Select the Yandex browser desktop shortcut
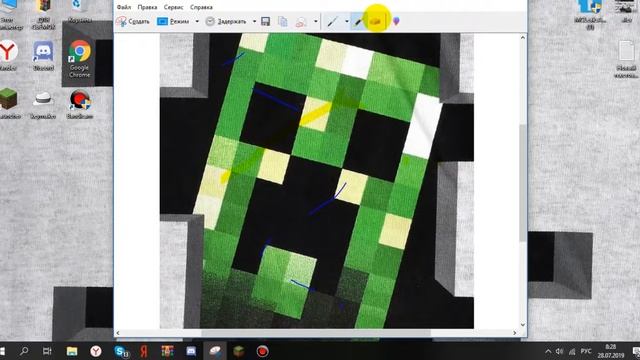 tap(8, 56)
